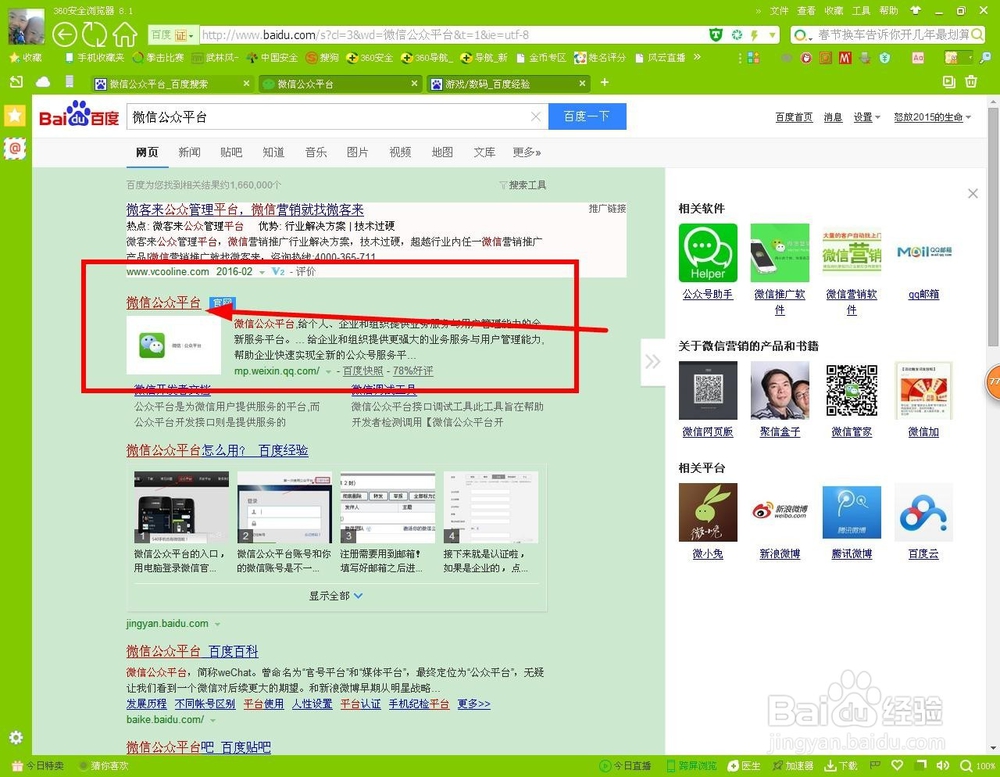Open the 下载 downloads icon in the status bar
This screenshot has height=777, width=1000.
[841, 766]
